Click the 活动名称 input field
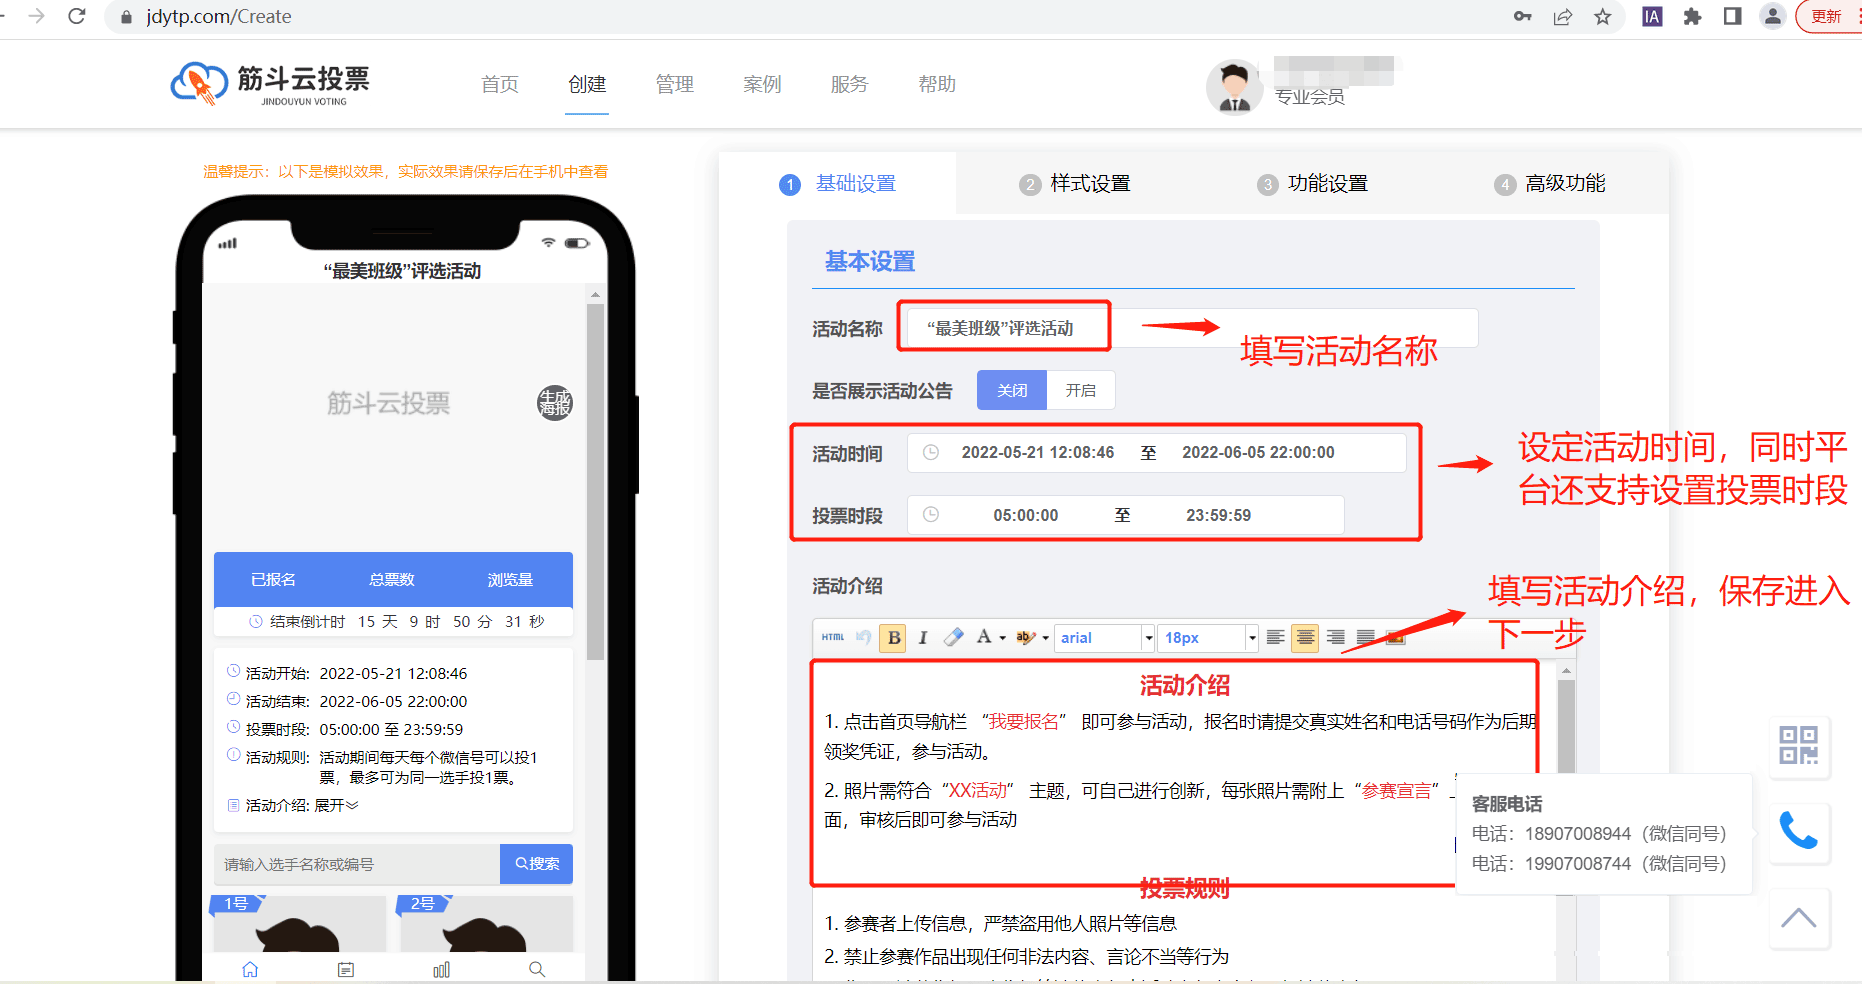This screenshot has height=984, width=1862. [x=1192, y=328]
